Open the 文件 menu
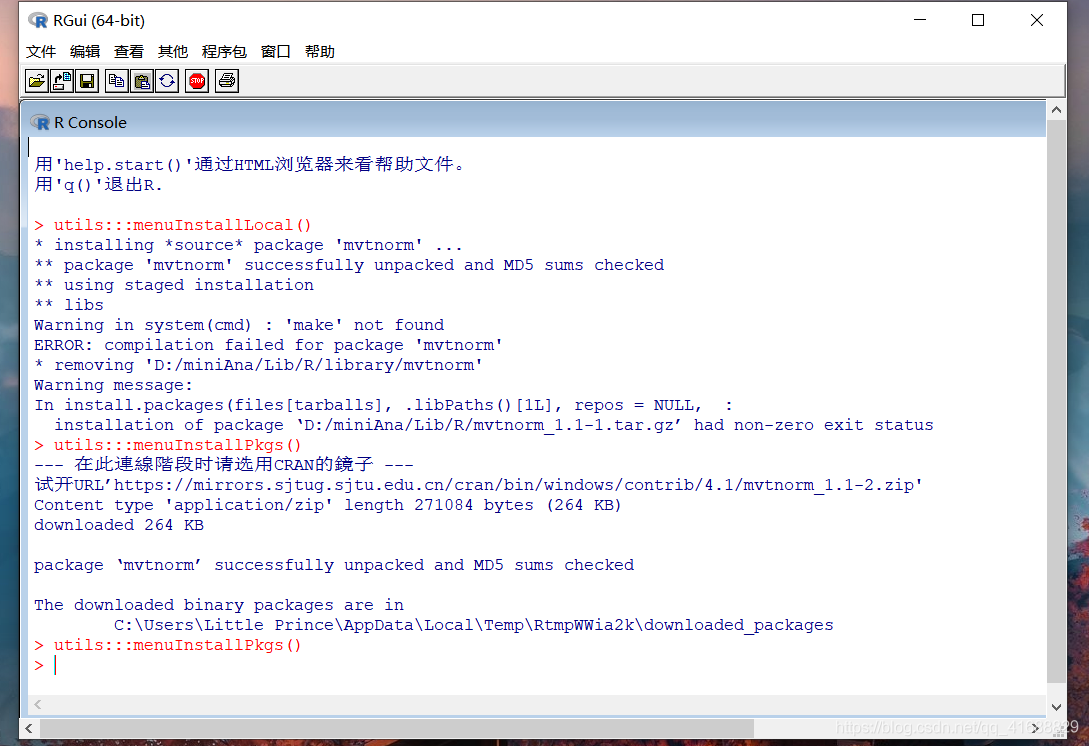 click(41, 51)
